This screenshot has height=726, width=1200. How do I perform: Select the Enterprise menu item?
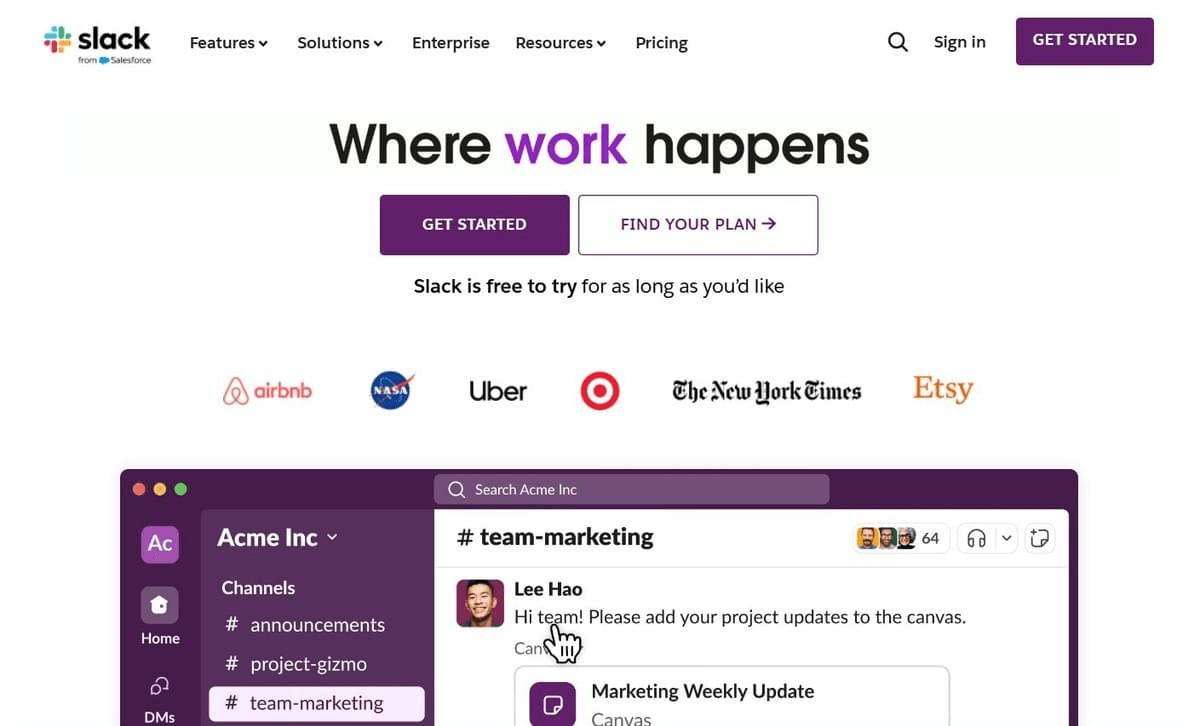coord(450,43)
